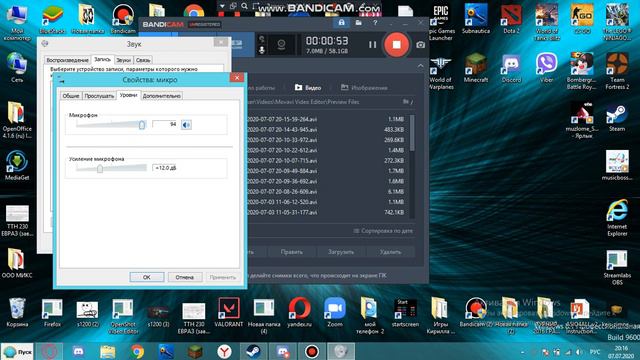The height and width of the screenshot is (360, 640).
Task: Open the Прослушать tab in microphone properties
Action: point(99,96)
